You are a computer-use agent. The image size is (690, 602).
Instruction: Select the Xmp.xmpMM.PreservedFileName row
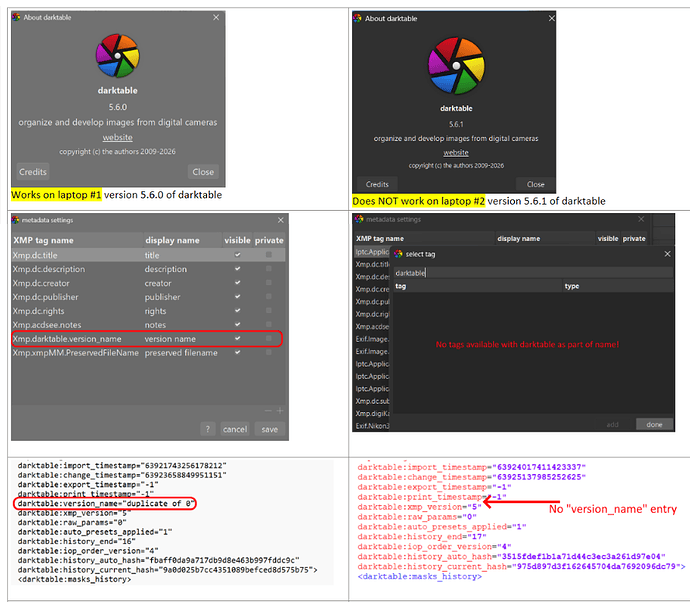[x=148, y=353]
